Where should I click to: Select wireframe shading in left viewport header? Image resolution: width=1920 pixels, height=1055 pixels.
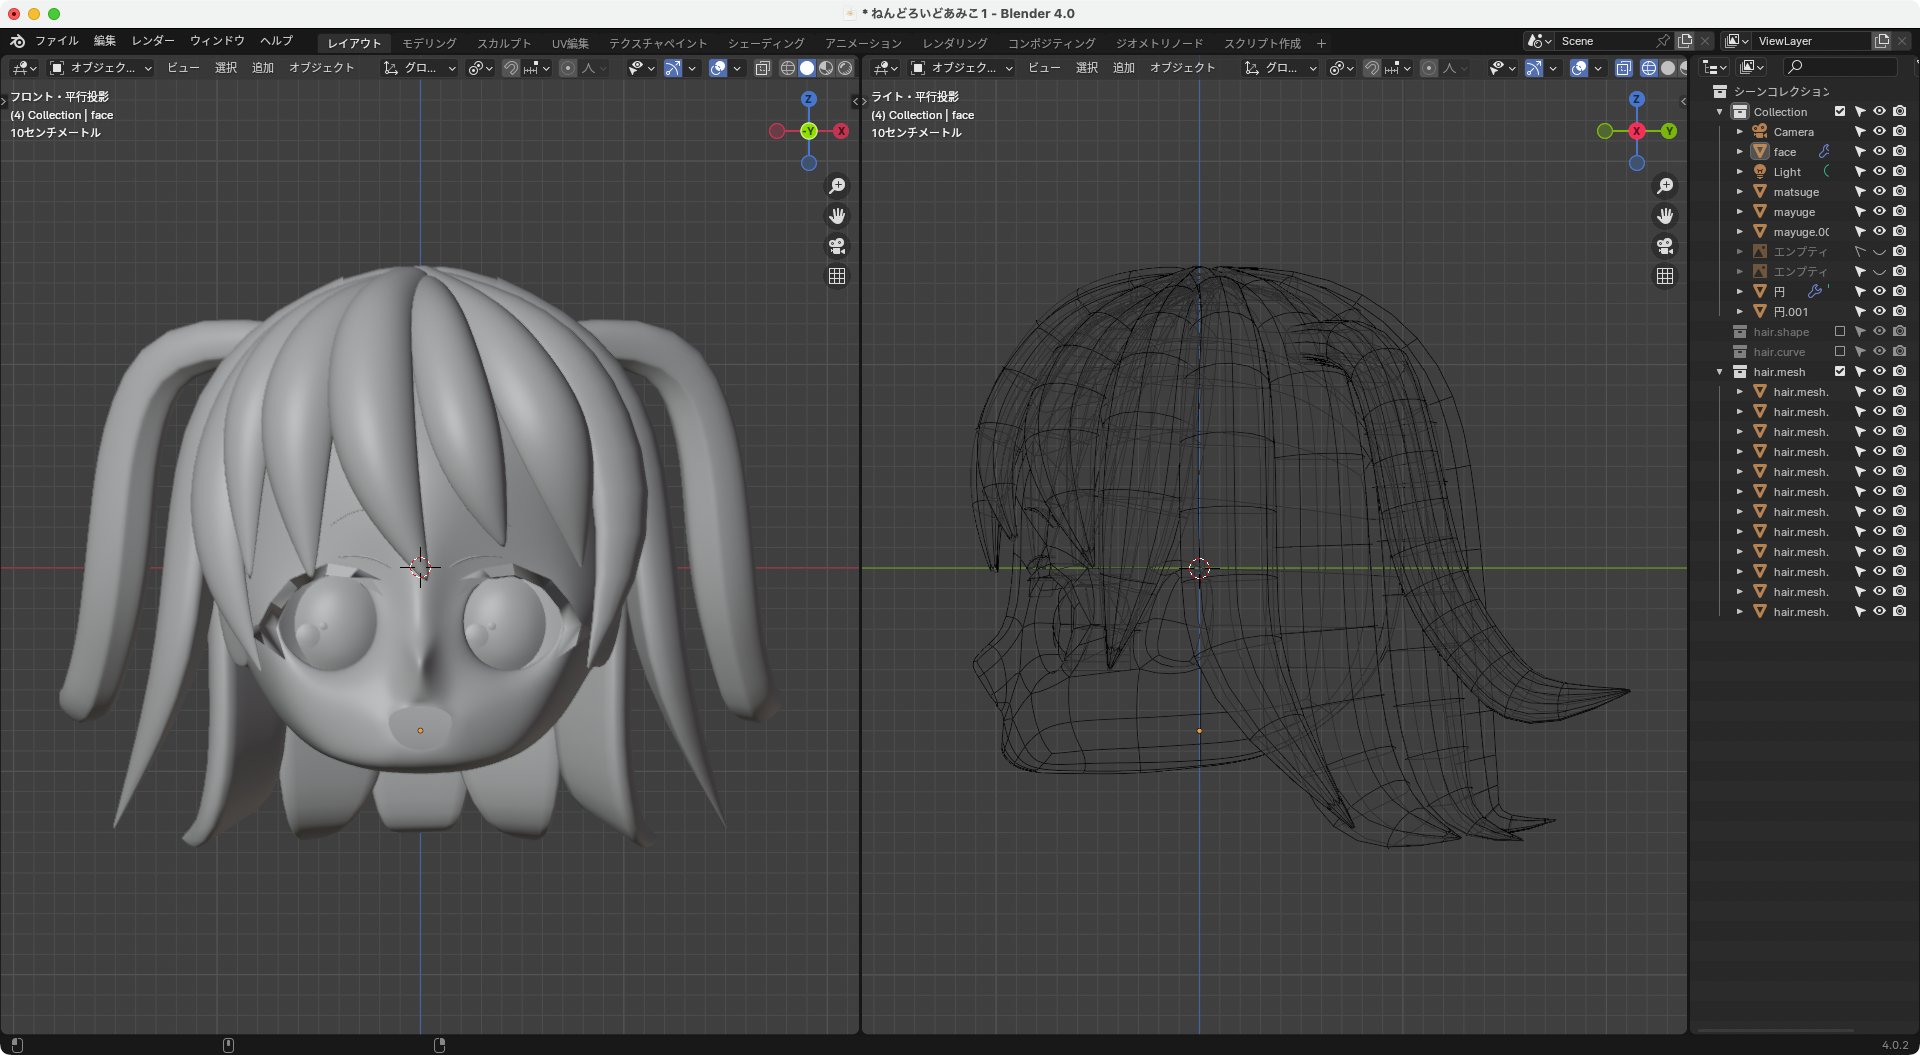(788, 68)
